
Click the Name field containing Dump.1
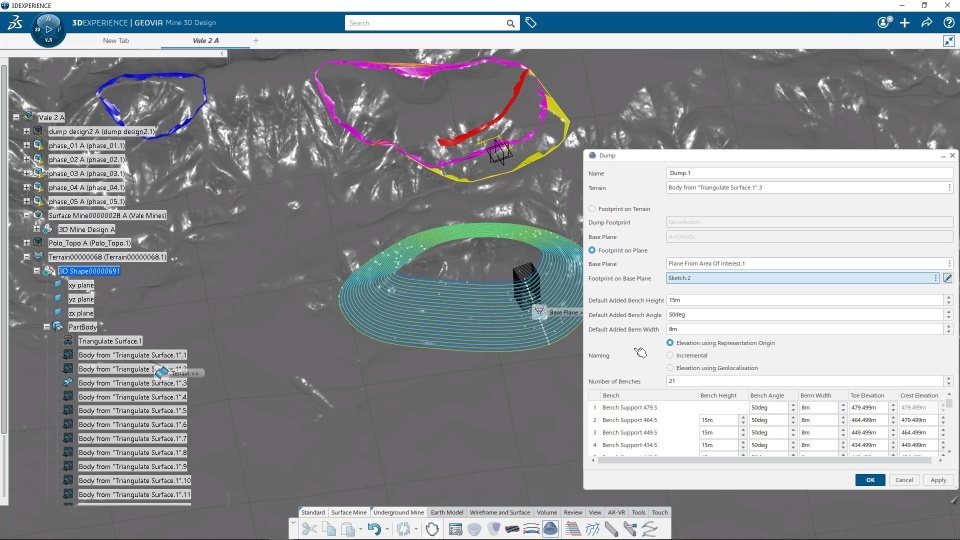point(809,173)
